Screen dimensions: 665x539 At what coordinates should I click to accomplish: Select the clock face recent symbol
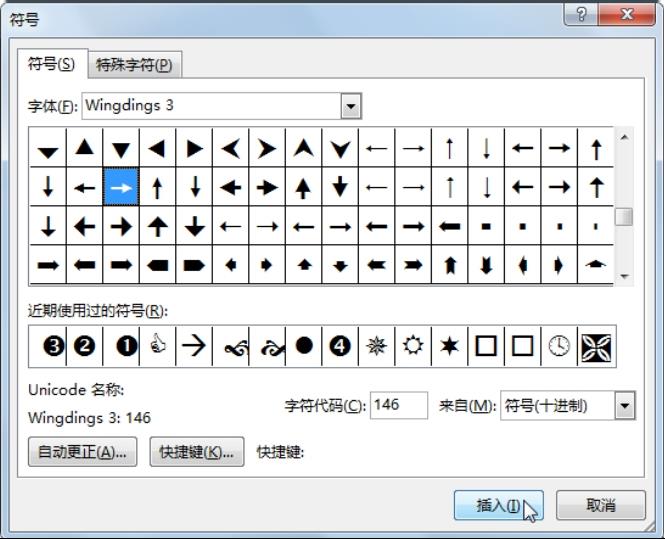tap(560, 346)
